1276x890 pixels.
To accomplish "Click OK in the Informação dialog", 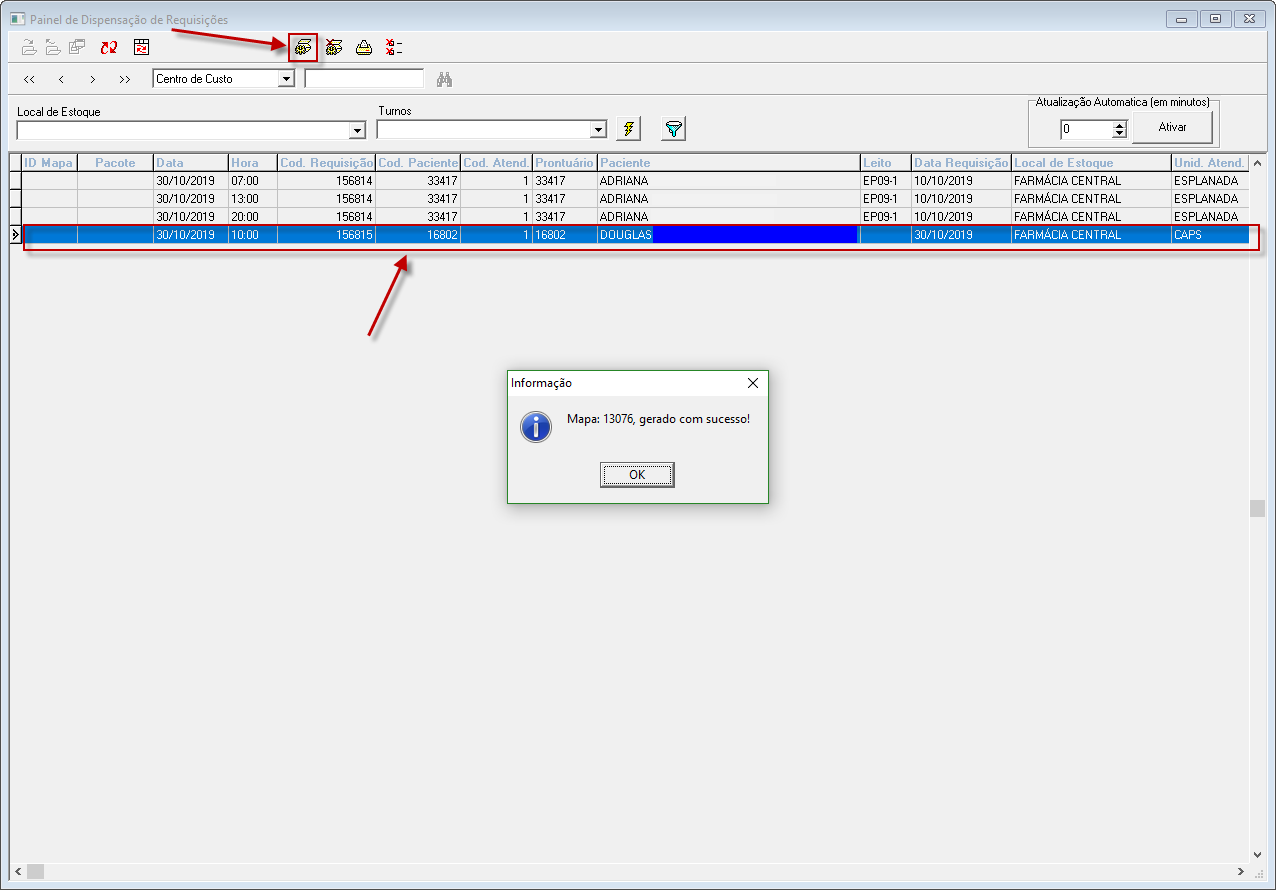I will point(637,475).
